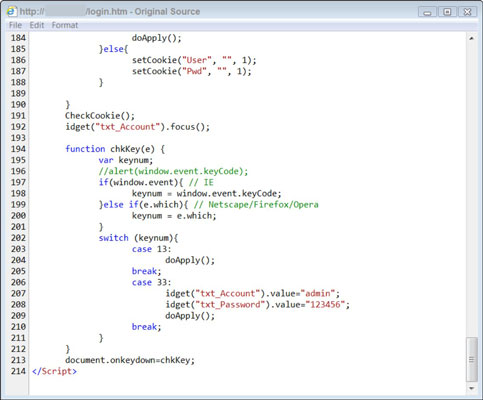
Task: Click line number 214
Action: click(x=18, y=371)
